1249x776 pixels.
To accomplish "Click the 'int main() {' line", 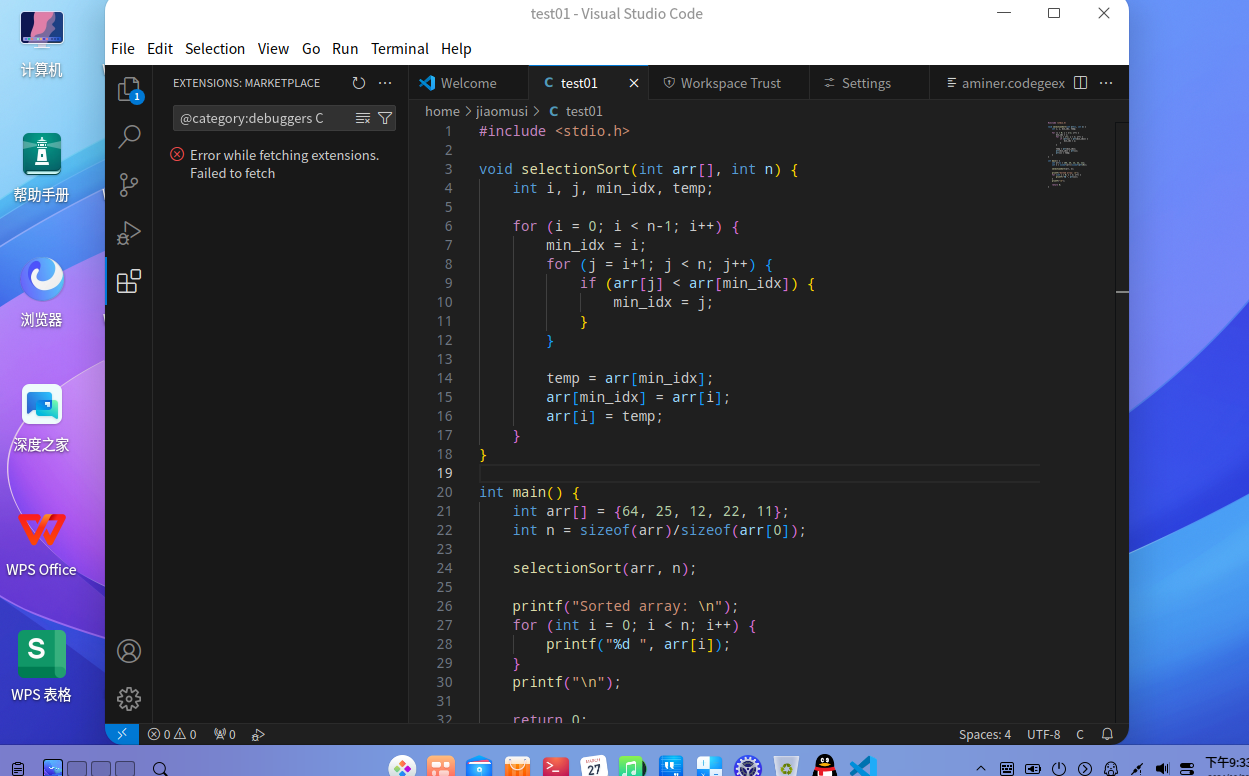I will [x=529, y=492].
